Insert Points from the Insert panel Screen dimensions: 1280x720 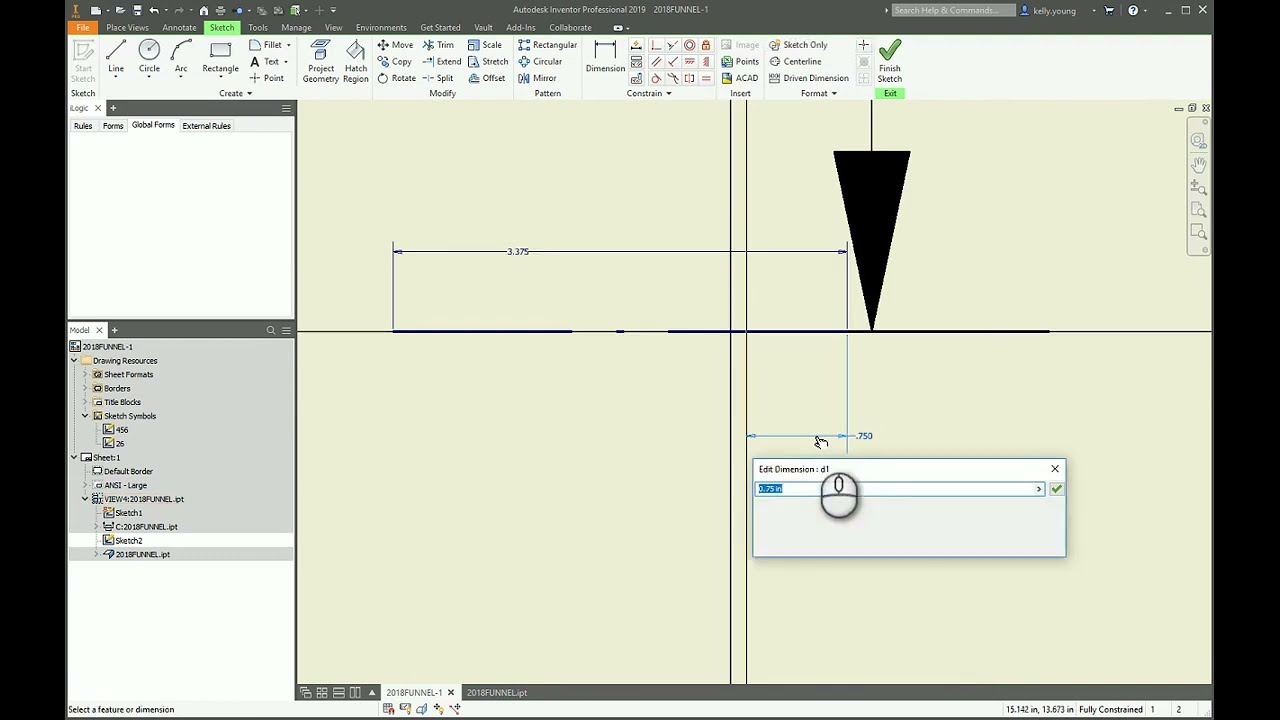point(740,61)
